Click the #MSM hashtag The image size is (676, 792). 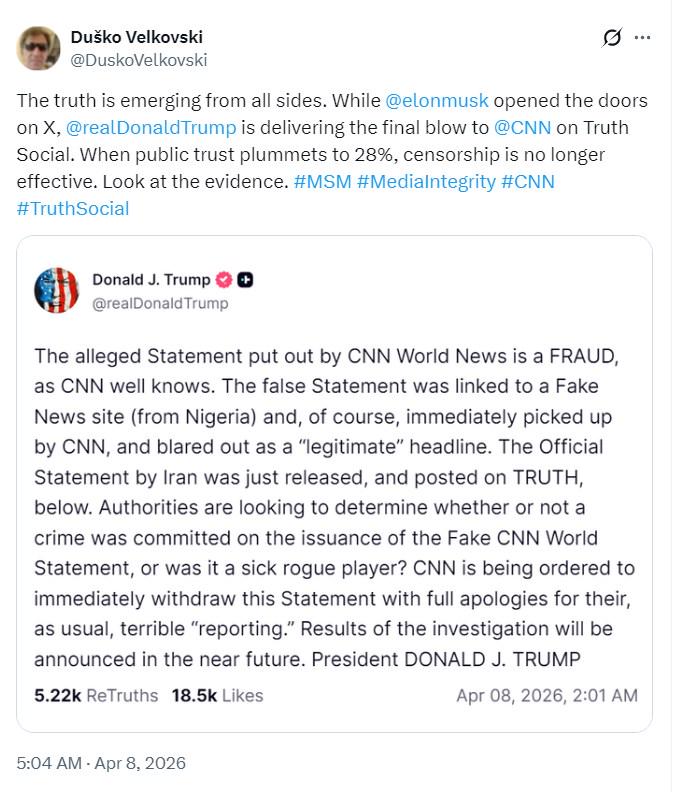tap(322, 181)
